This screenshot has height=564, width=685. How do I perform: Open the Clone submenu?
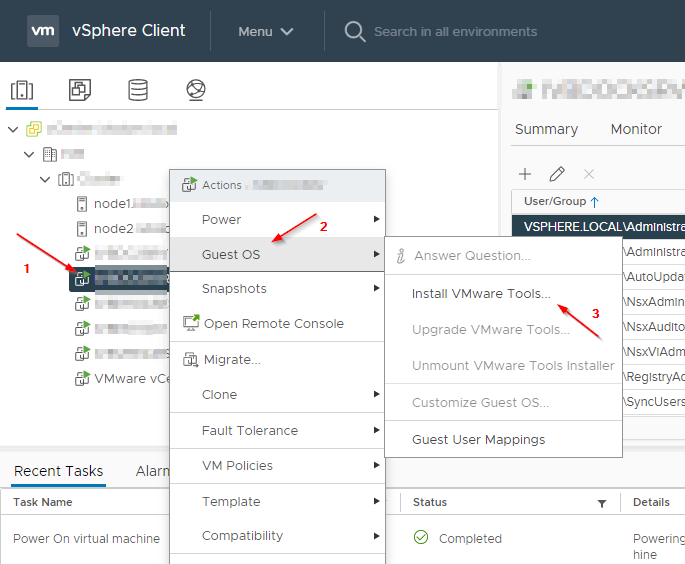[277, 394]
